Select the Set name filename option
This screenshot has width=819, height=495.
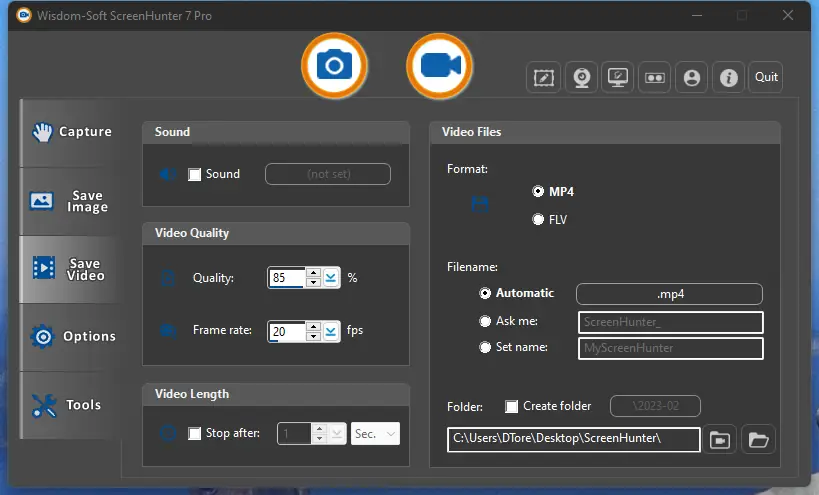(x=485, y=347)
